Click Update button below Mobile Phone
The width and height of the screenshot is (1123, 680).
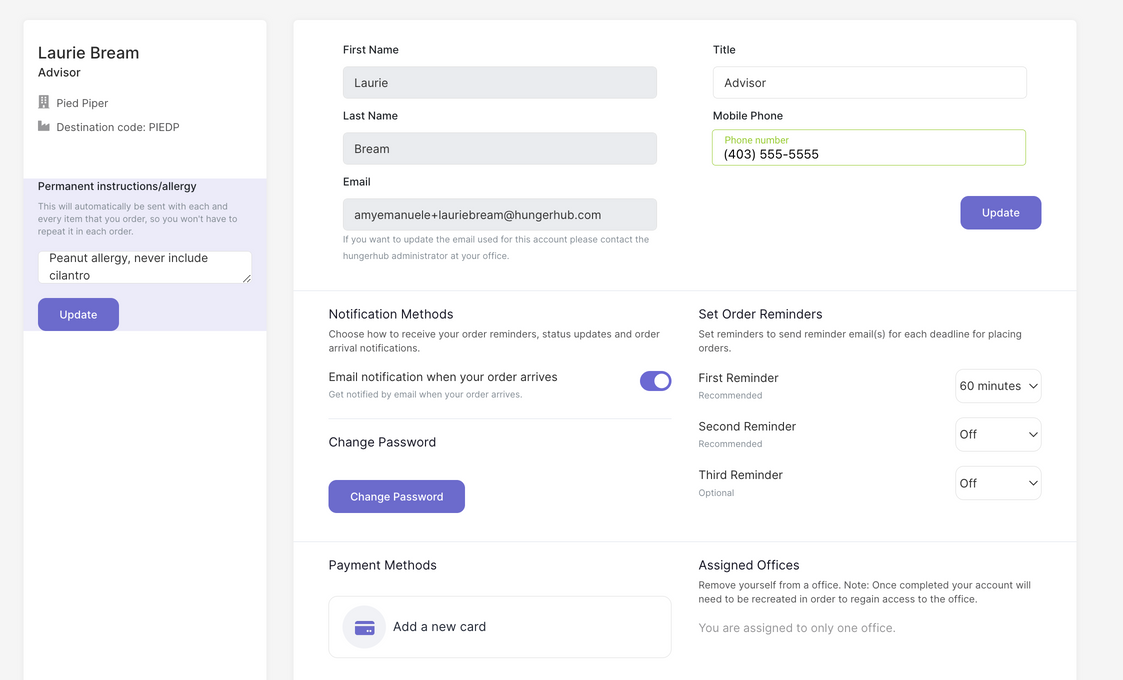click(x=1000, y=213)
